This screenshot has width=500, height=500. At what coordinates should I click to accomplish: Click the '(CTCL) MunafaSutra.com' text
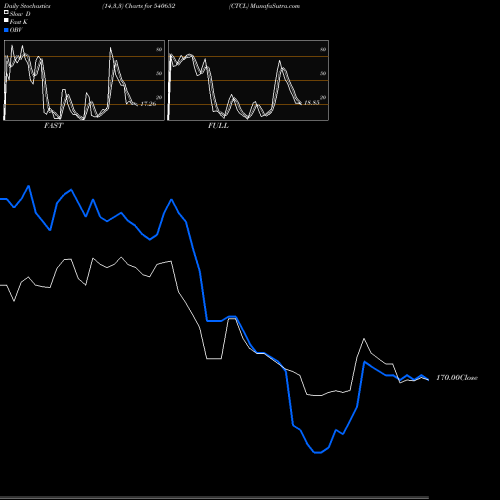[264, 6]
